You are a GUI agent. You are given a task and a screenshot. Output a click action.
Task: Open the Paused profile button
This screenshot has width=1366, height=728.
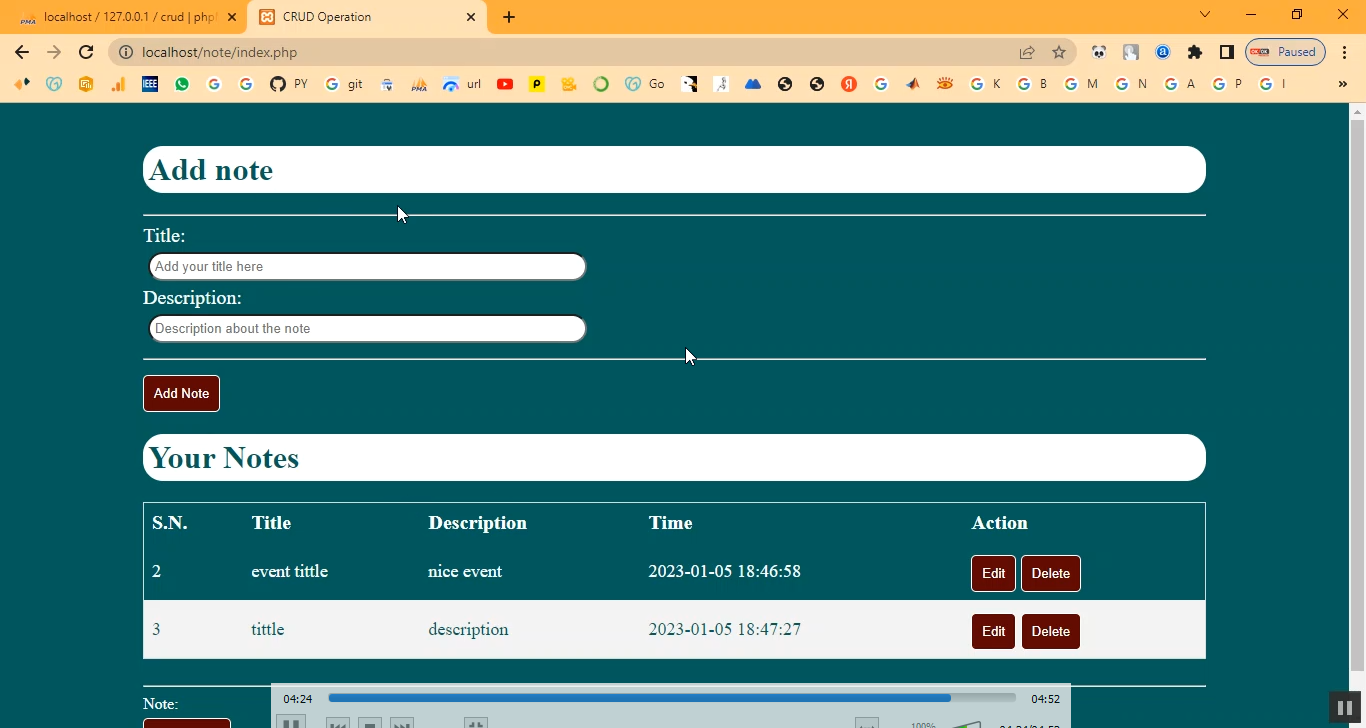(1285, 52)
